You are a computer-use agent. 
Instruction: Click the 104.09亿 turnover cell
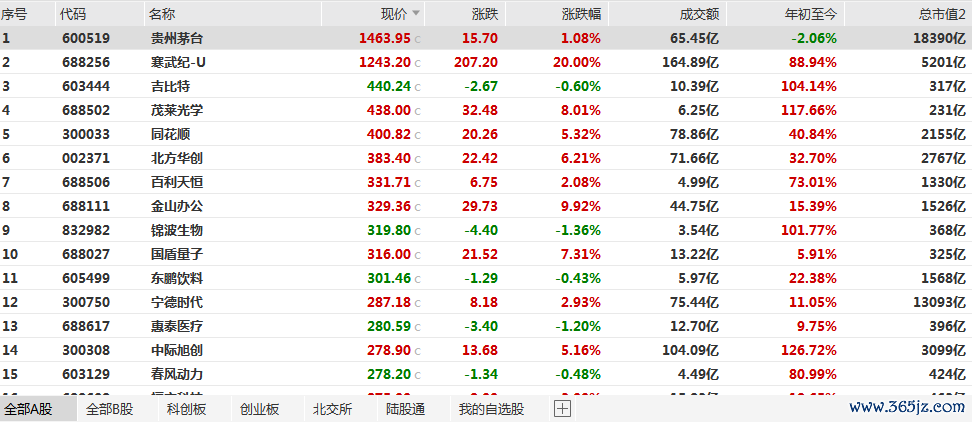[691, 351]
